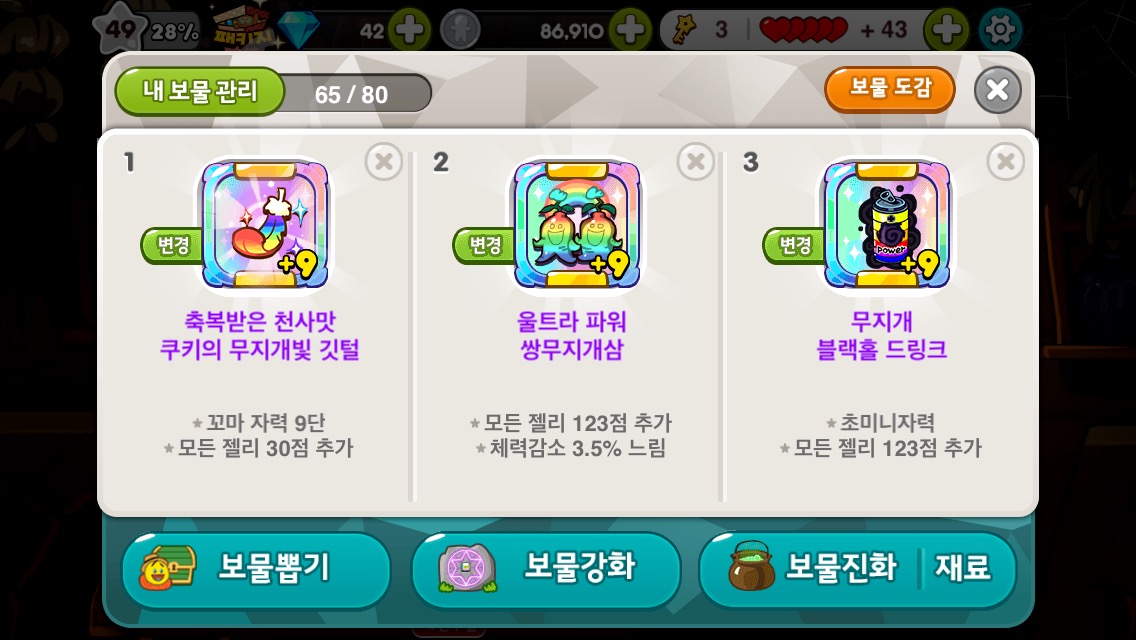Add coins using plus beside 86,910
Screen dimensions: 1136x640
point(630,30)
